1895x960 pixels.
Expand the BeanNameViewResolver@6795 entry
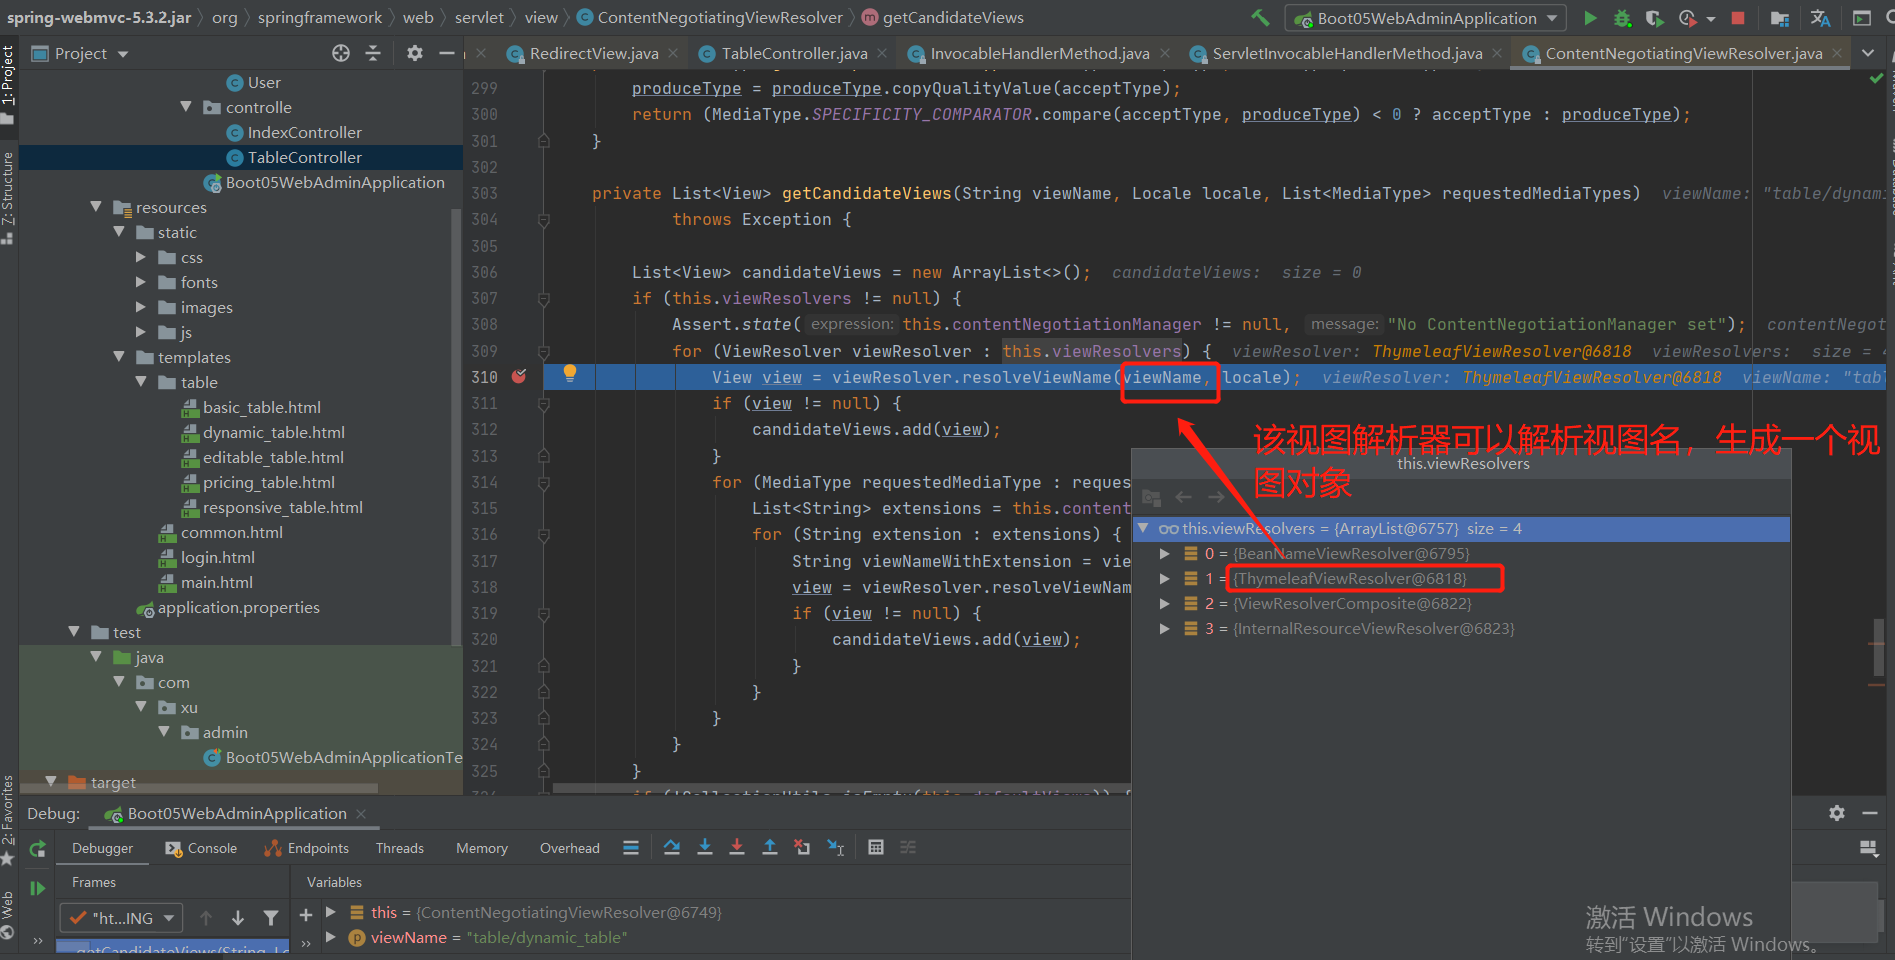click(1164, 553)
